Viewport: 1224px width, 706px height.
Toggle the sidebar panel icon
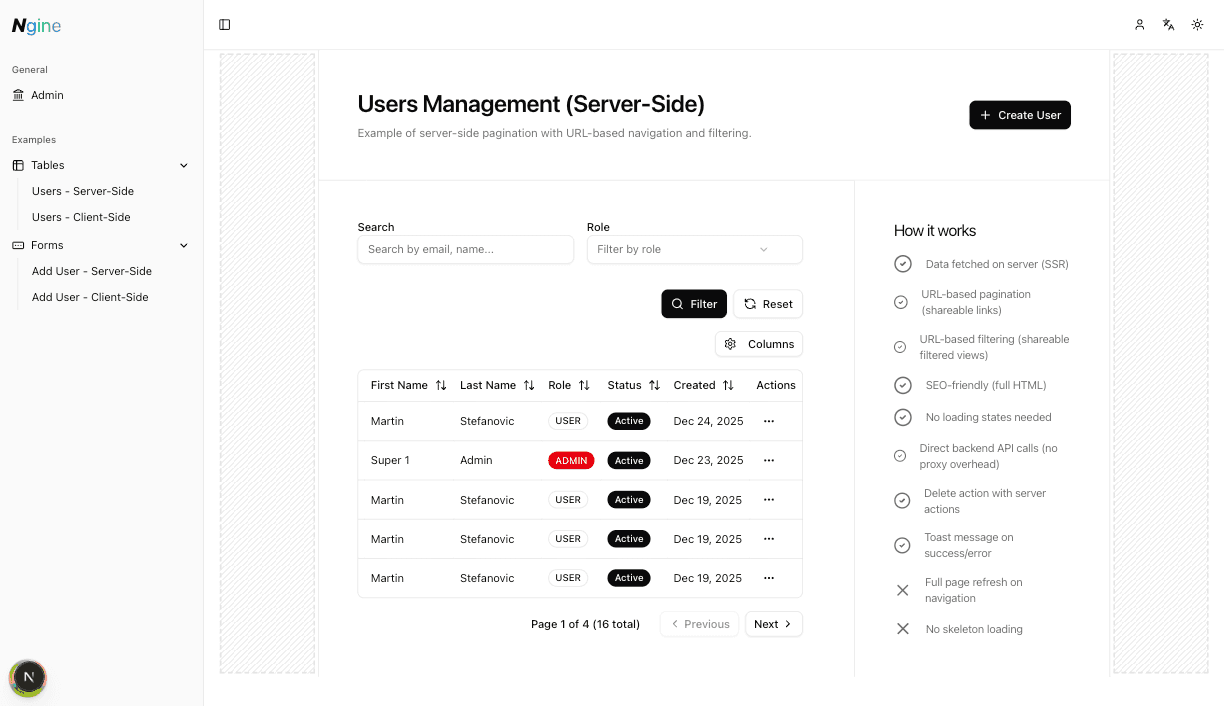pos(225,25)
